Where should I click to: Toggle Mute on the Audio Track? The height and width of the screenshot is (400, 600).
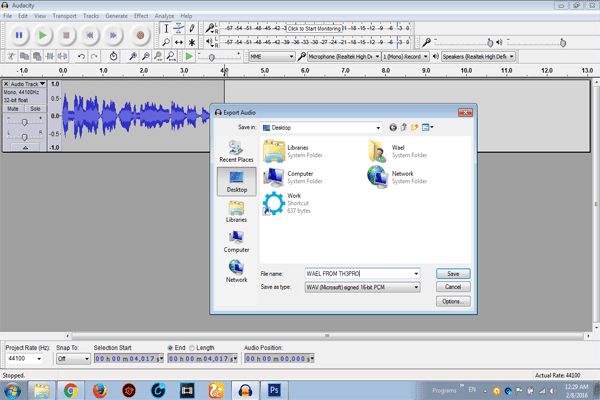[x=14, y=108]
